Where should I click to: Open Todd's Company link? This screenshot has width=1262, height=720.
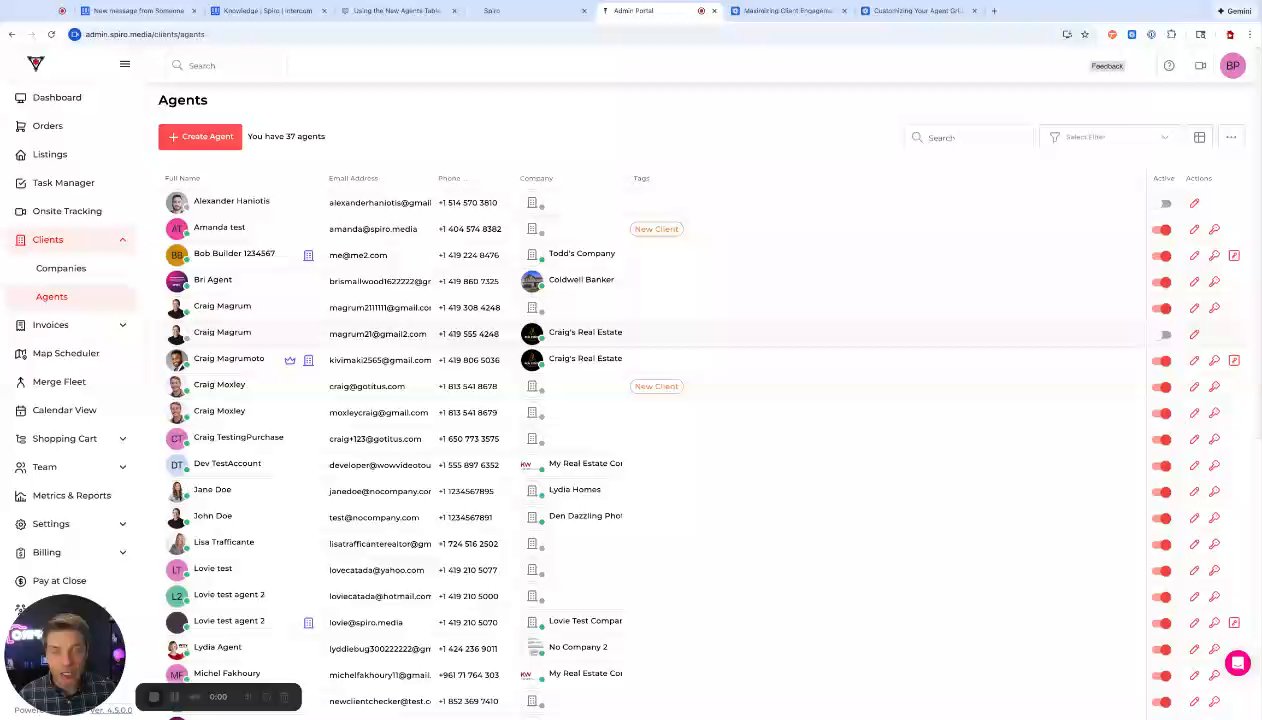click(x=582, y=254)
